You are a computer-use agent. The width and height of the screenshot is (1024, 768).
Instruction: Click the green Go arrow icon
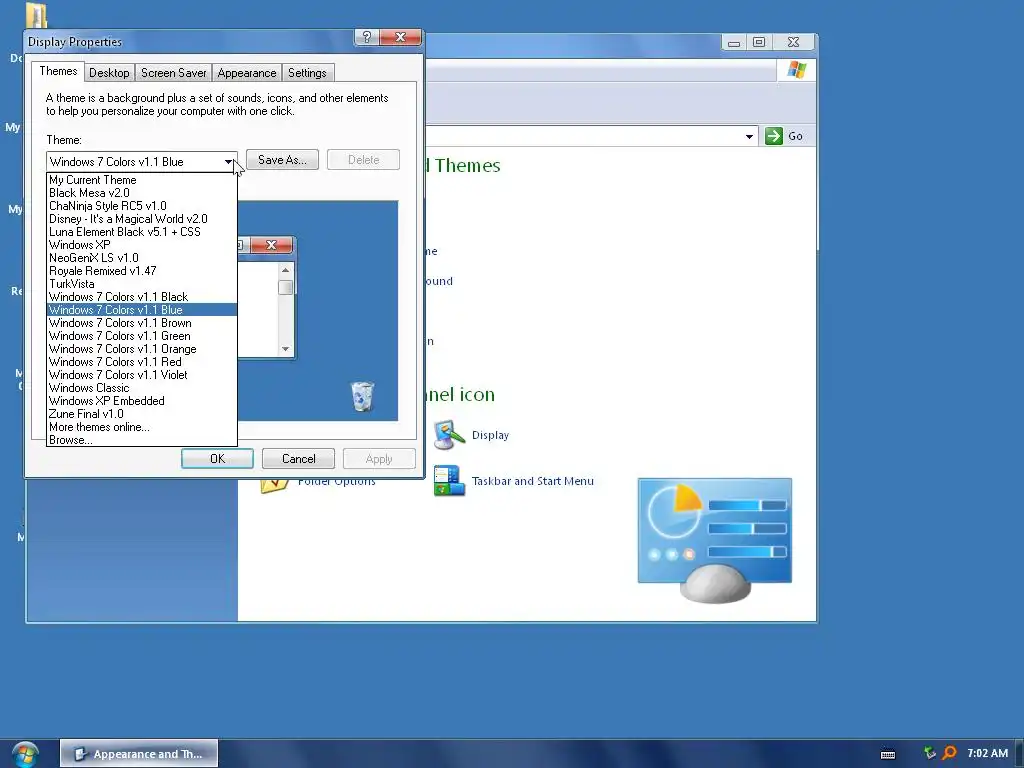[774, 136]
